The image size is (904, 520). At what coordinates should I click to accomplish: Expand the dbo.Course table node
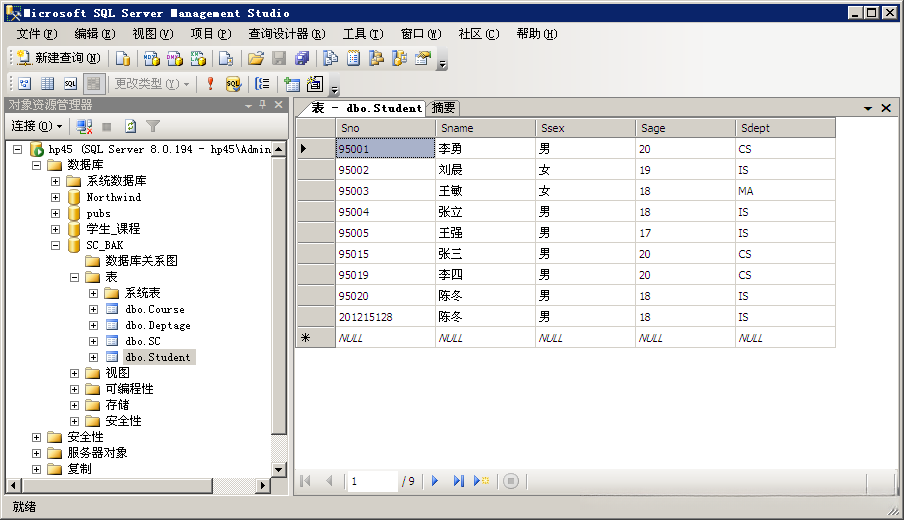[x=94, y=309]
